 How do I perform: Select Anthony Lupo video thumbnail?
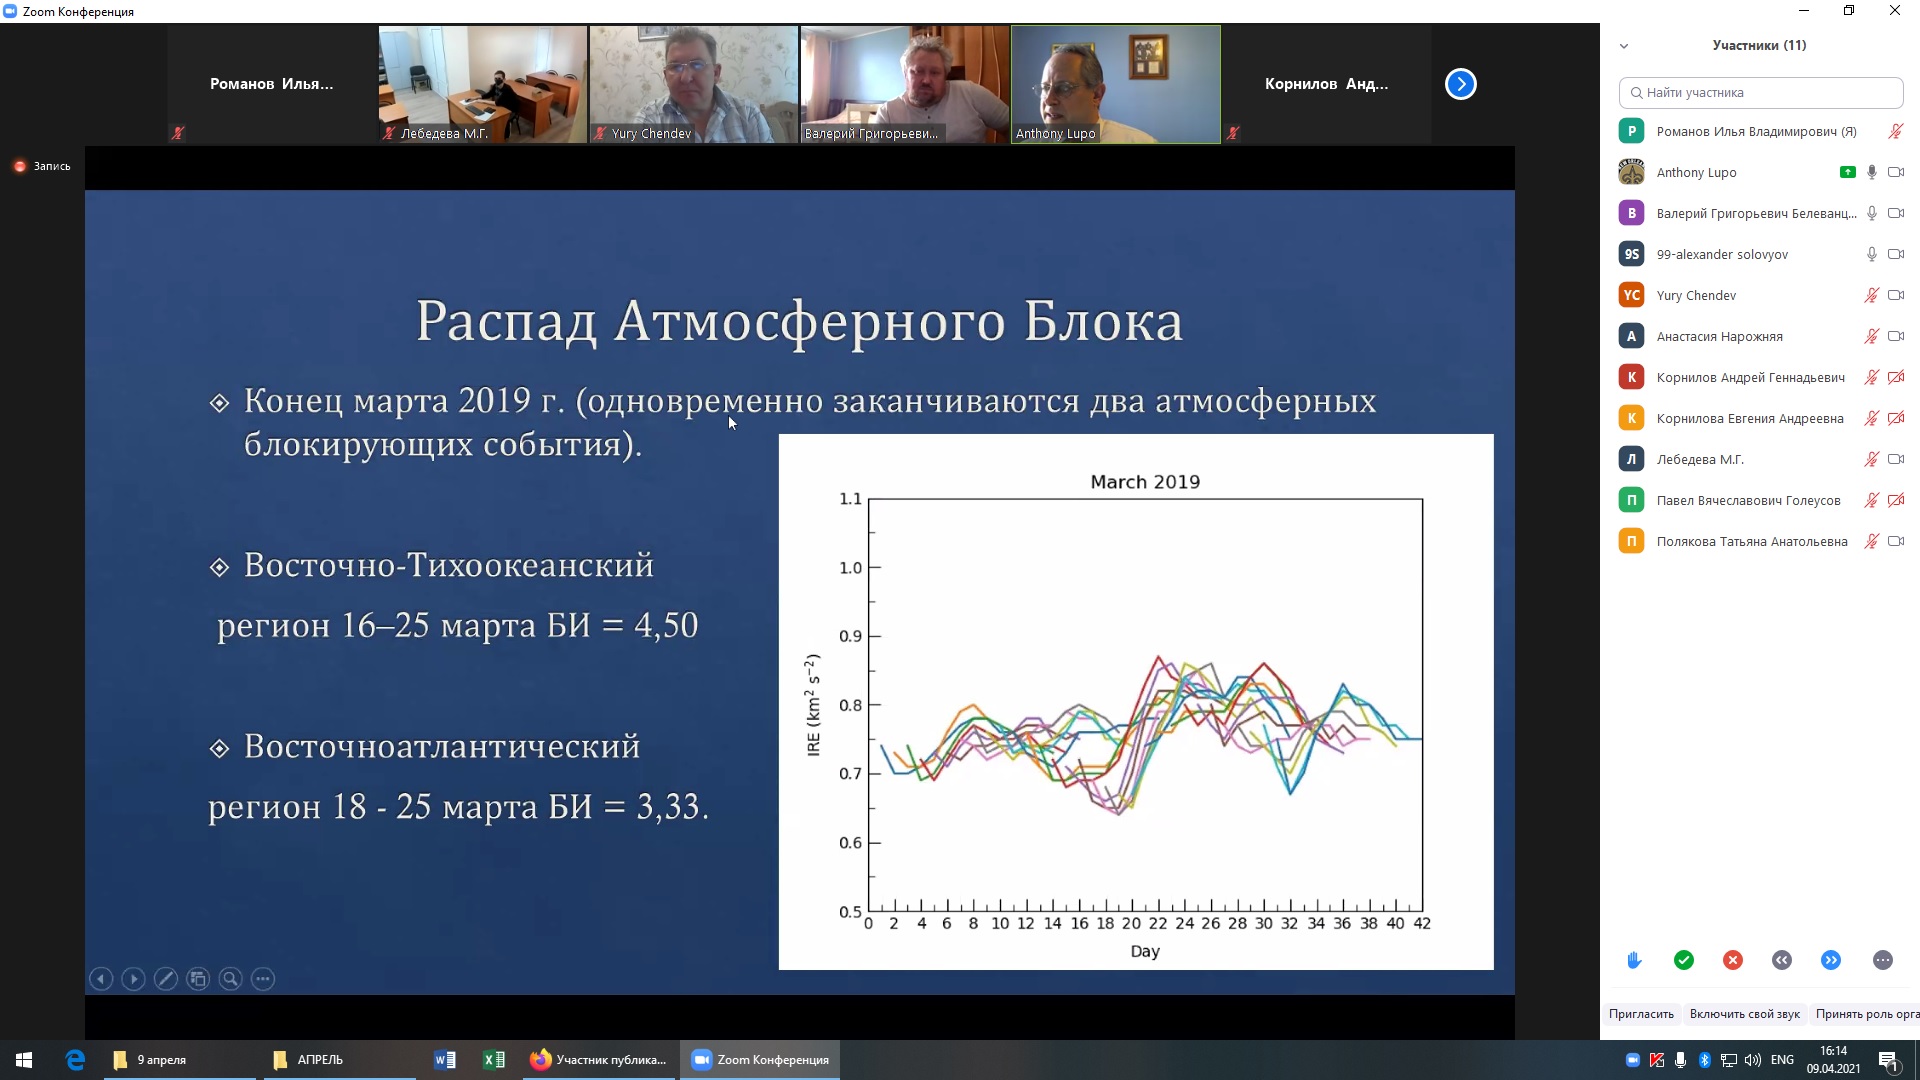[1116, 84]
